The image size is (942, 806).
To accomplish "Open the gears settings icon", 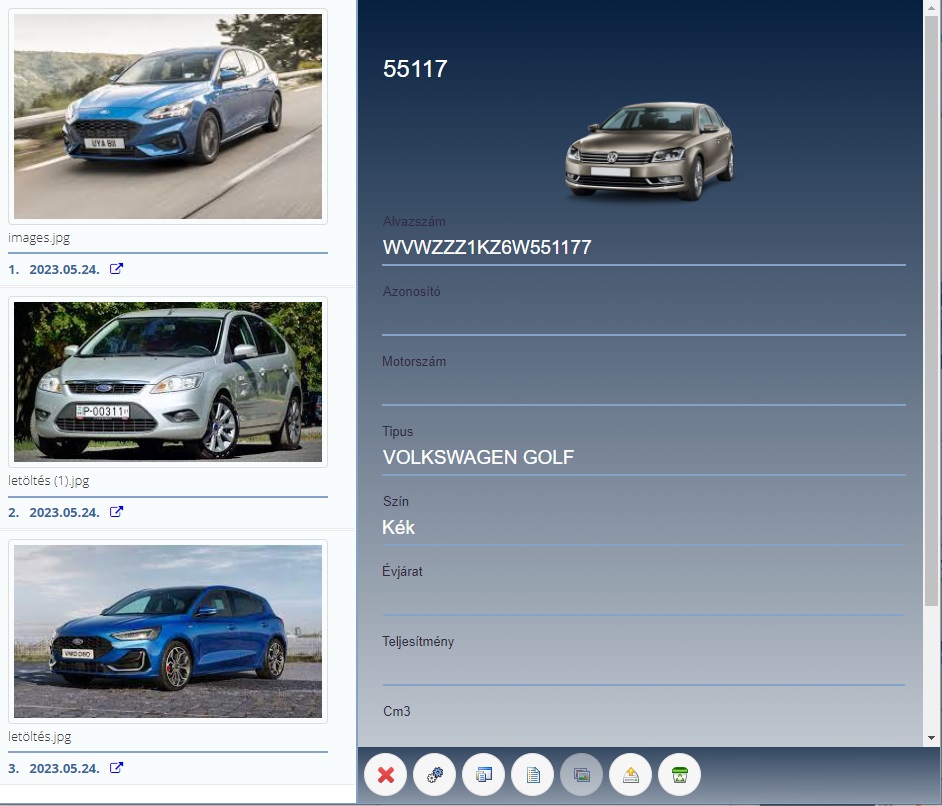I will 434,775.
